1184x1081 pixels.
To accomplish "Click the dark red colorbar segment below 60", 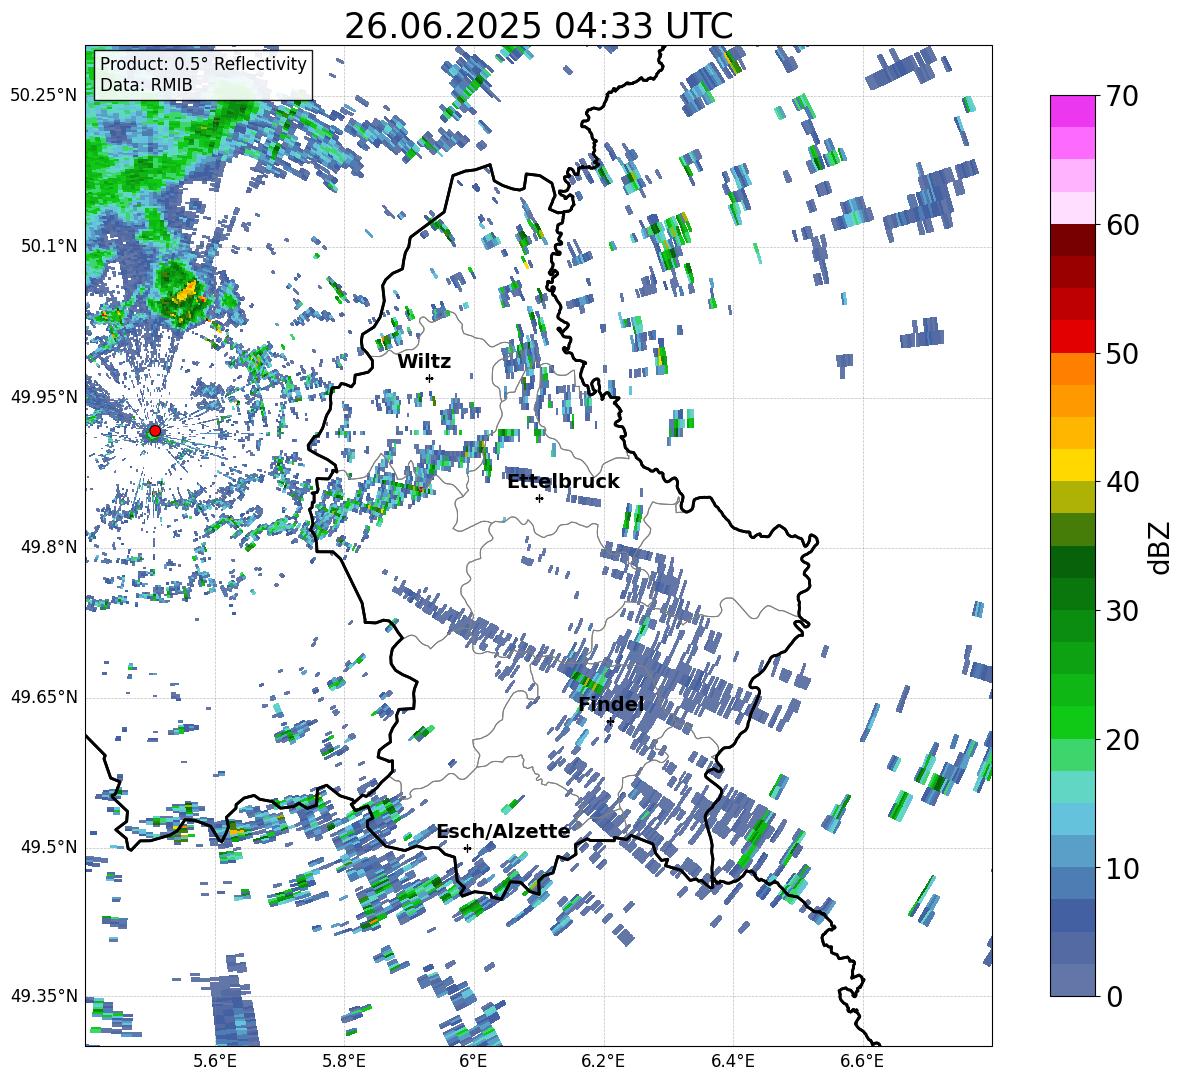I will point(1072,240).
